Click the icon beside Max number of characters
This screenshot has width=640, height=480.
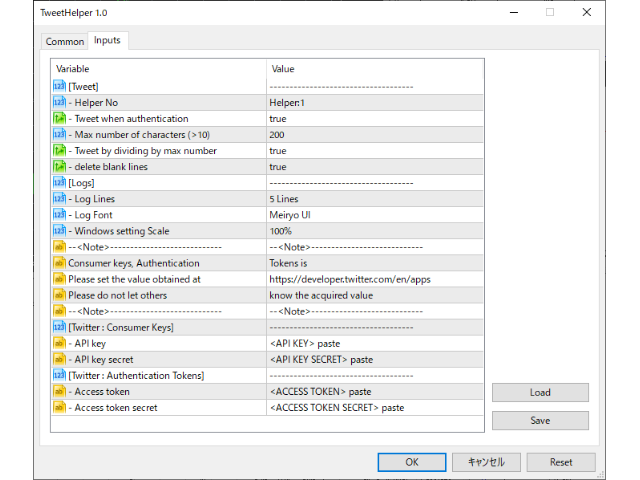(x=59, y=134)
